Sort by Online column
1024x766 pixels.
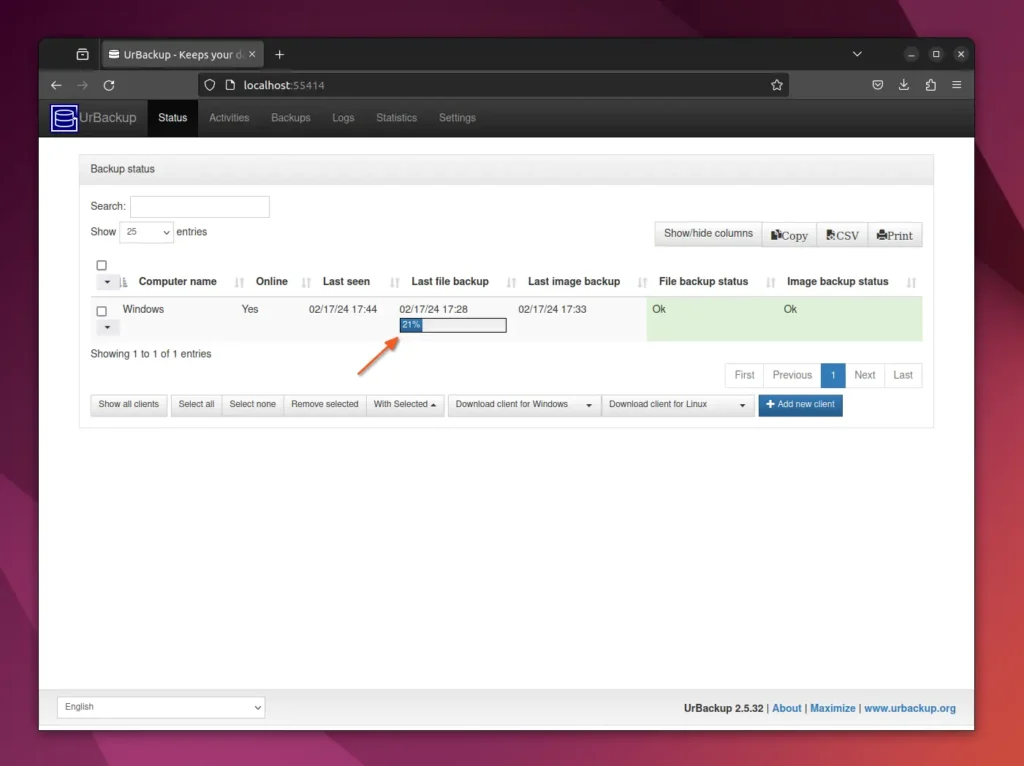[x=272, y=281]
